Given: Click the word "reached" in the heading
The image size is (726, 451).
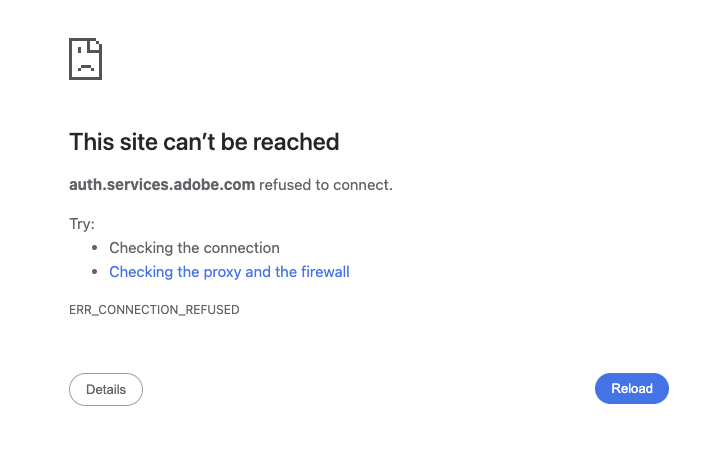Looking at the screenshot, I should tap(296, 142).
